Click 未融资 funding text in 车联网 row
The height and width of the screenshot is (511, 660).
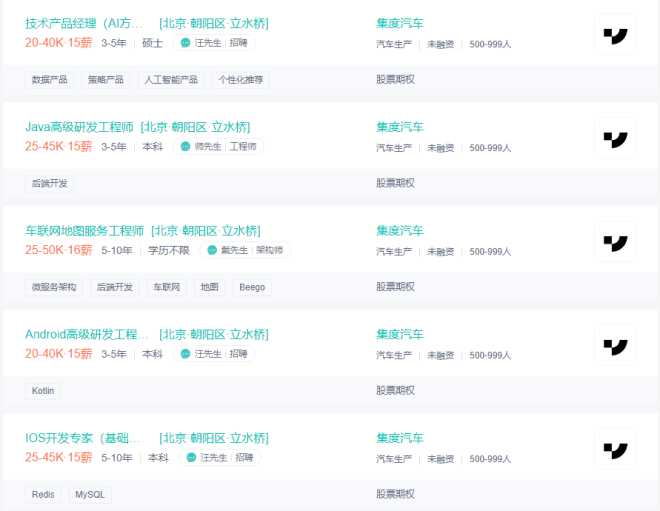441,252
